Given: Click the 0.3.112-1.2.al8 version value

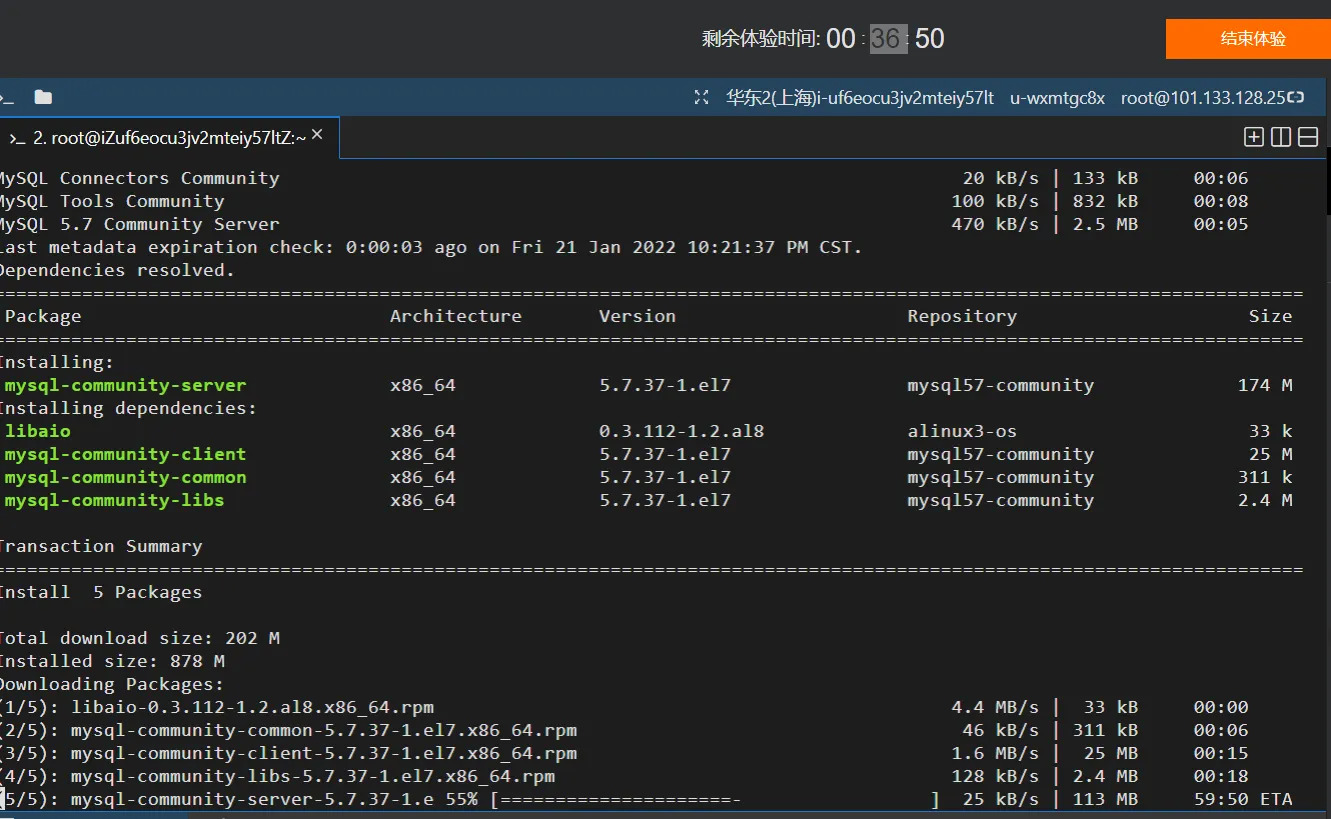Looking at the screenshot, I should [681, 431].
